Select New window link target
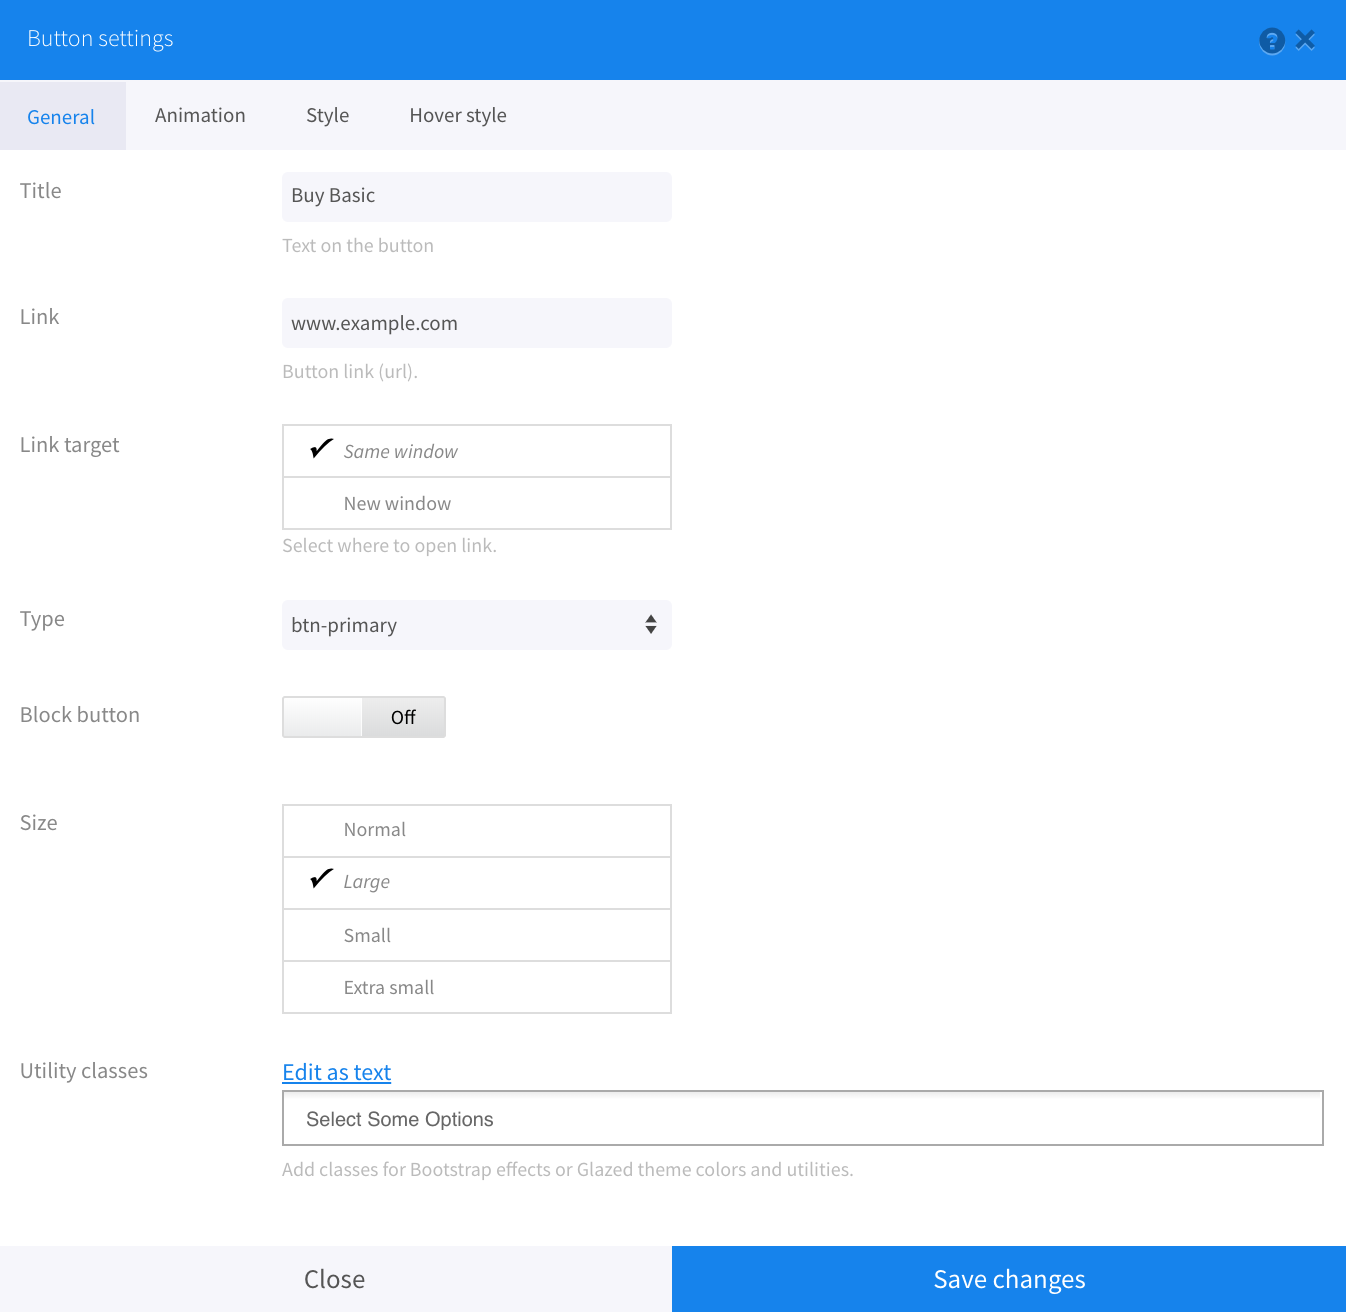Image resolution: width=1346 pixels, height=1312 pixels. pos(476,504)
